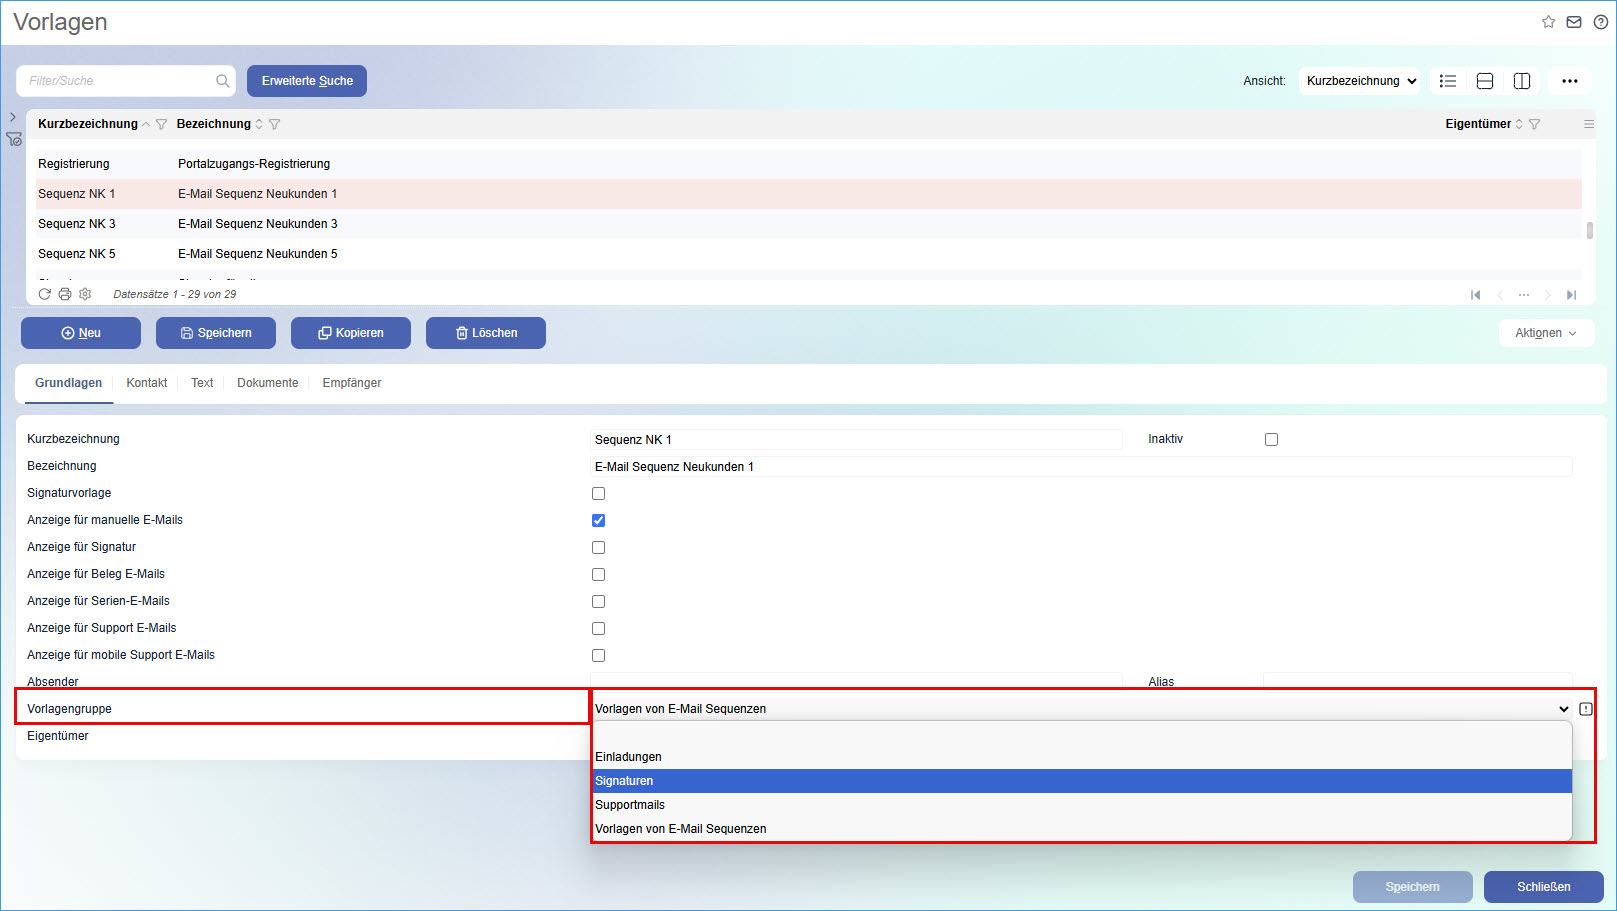Refresh the records list
The image size is (1617, 911).
[44, 294]
